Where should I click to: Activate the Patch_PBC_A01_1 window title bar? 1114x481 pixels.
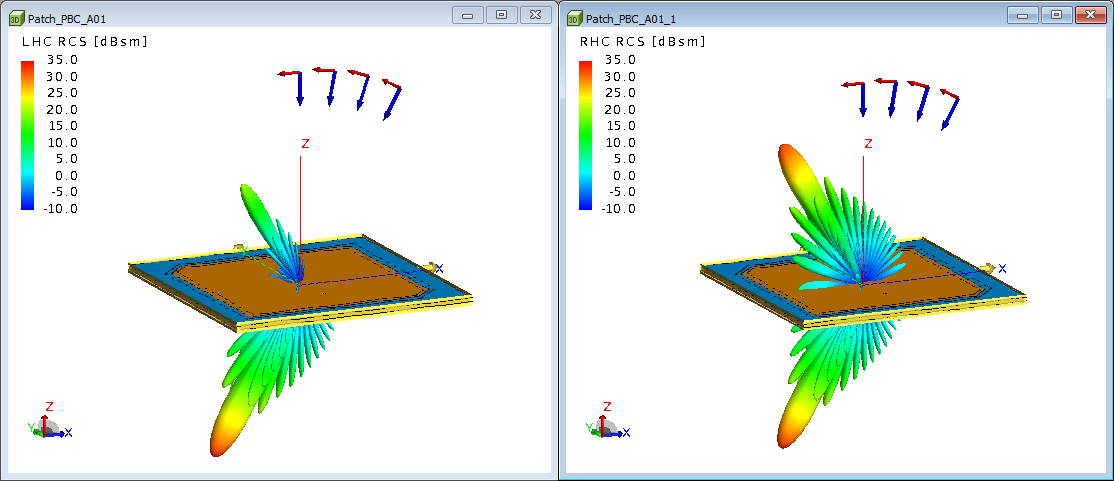point(800,17)
